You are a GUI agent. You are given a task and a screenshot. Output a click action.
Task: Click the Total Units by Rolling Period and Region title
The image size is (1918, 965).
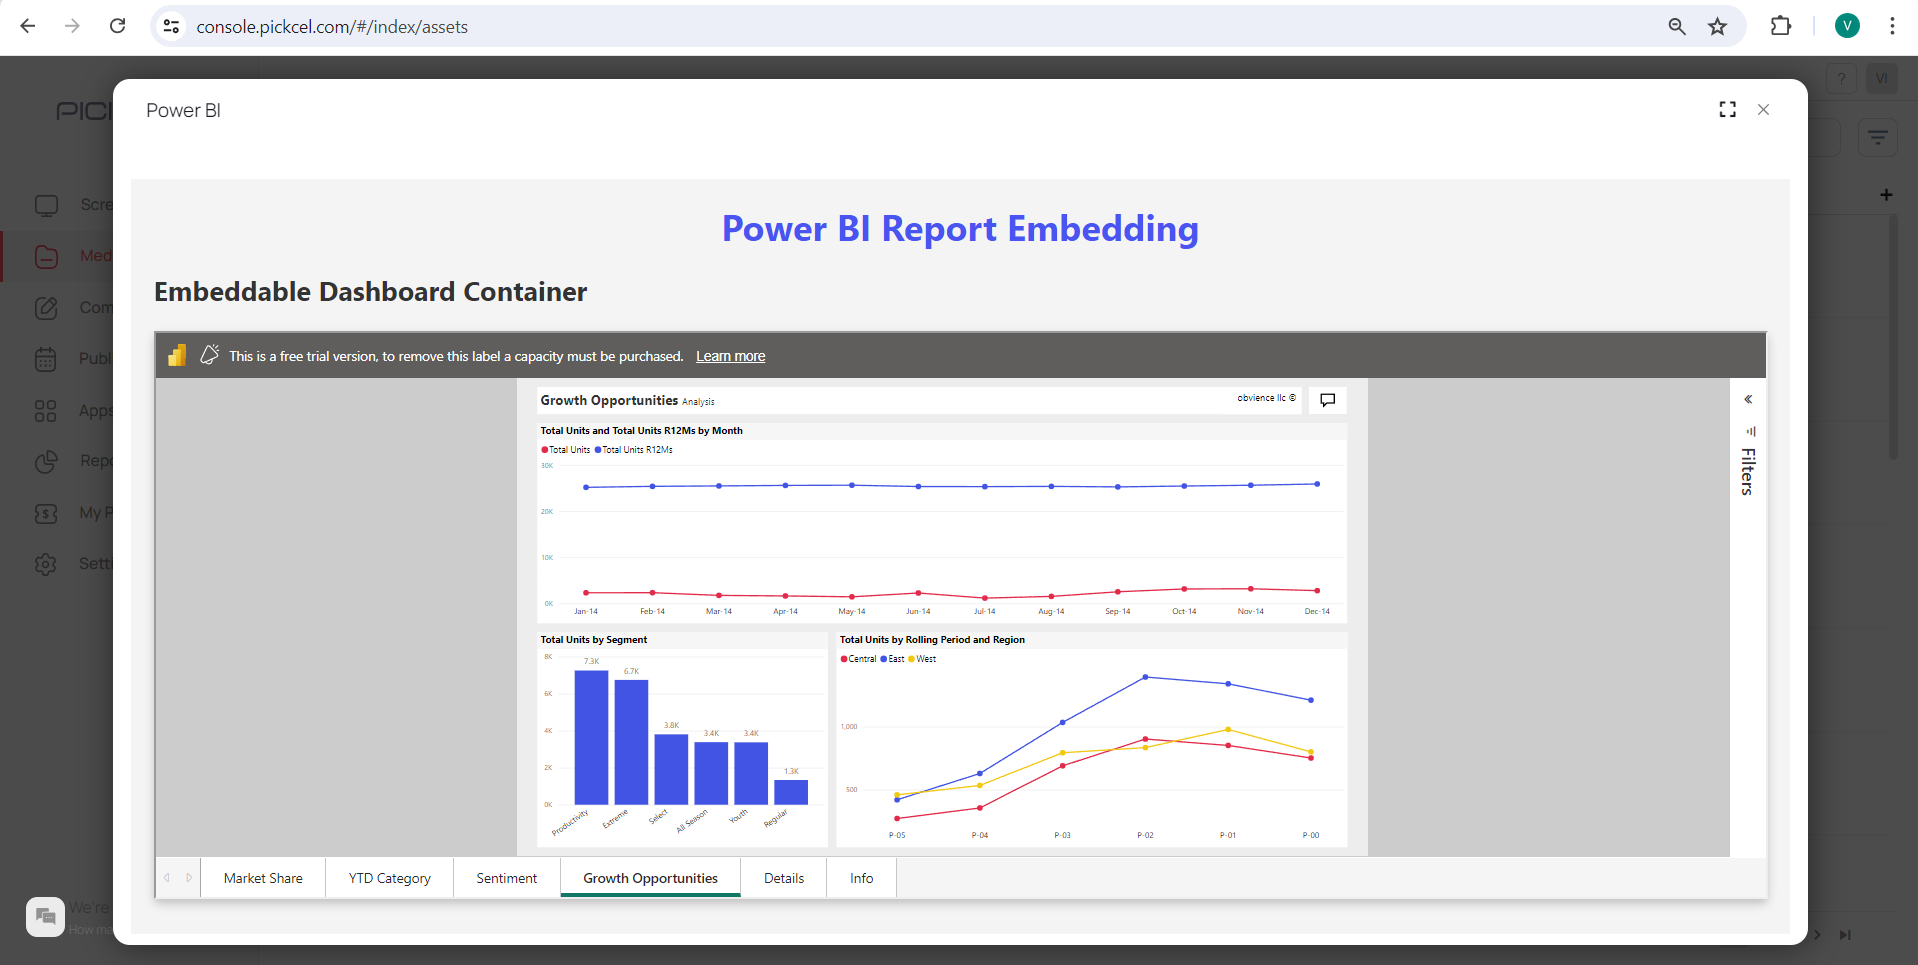coord(932,640)
